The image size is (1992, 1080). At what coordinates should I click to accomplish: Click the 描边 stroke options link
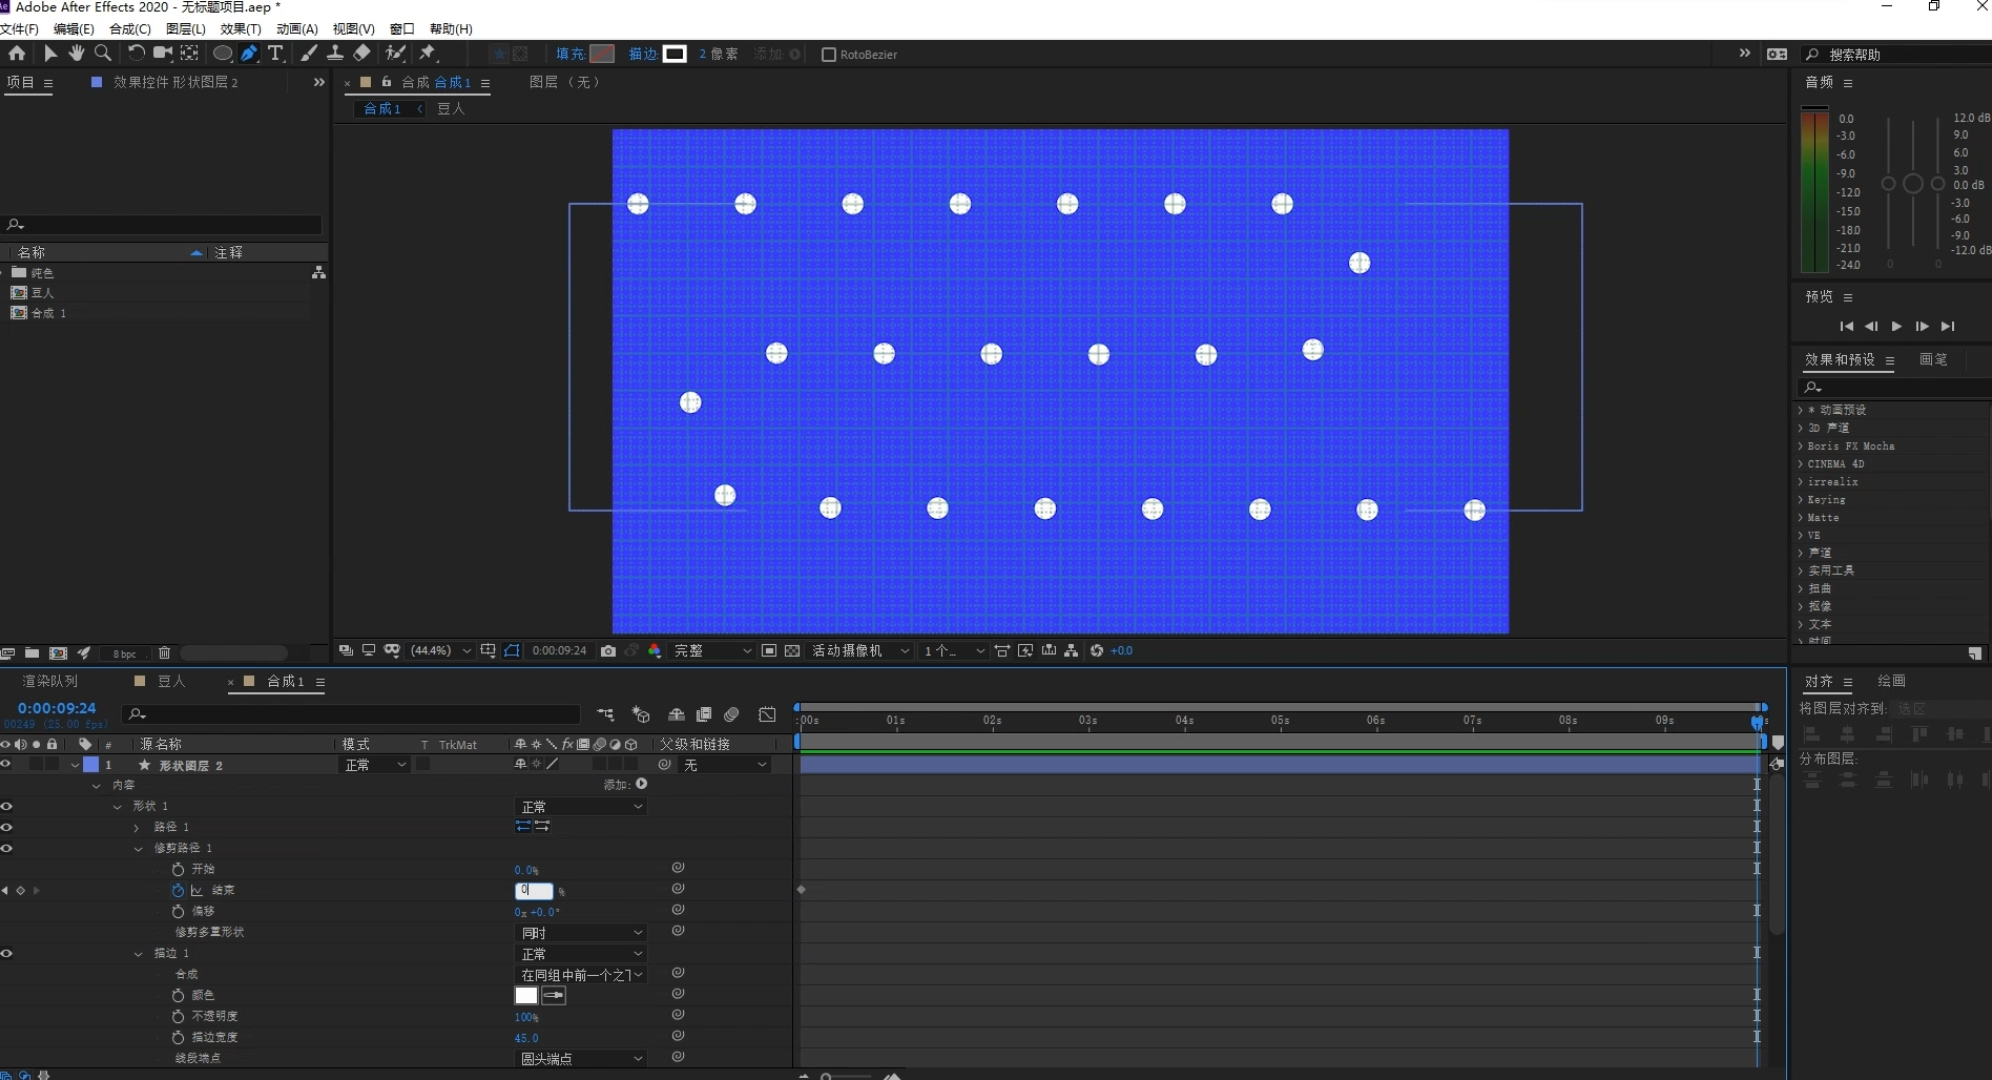(x=642, y=54)
